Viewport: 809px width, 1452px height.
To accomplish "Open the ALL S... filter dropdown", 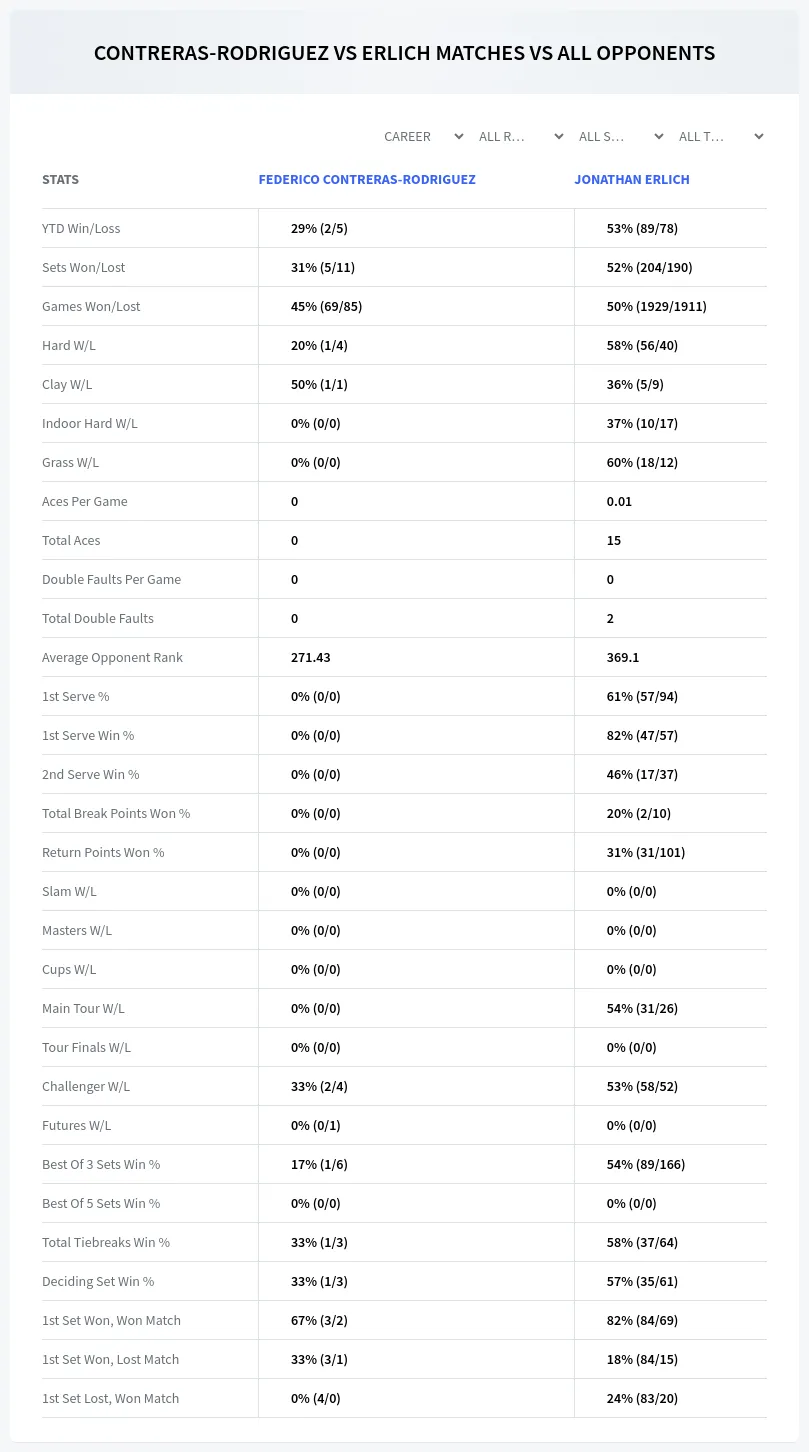I will point(621,136).
